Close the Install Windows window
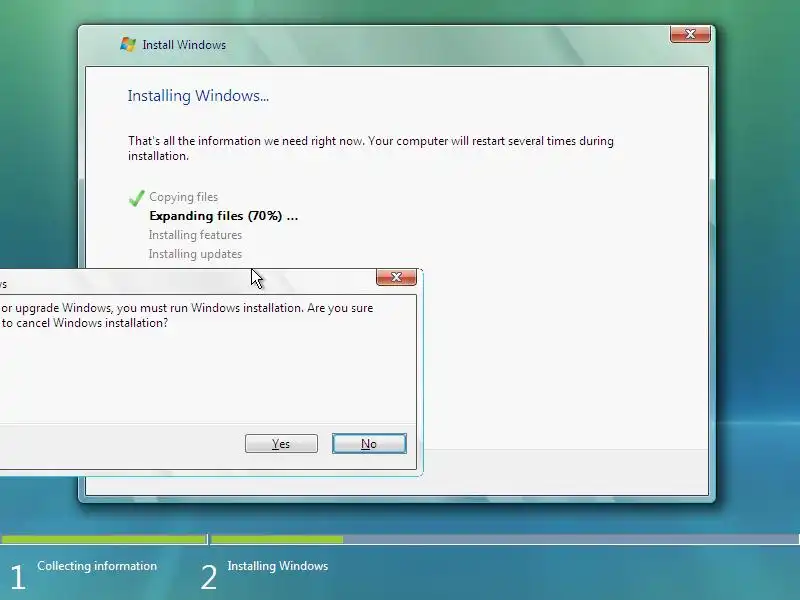800x600 pixels. click(690, 34)
